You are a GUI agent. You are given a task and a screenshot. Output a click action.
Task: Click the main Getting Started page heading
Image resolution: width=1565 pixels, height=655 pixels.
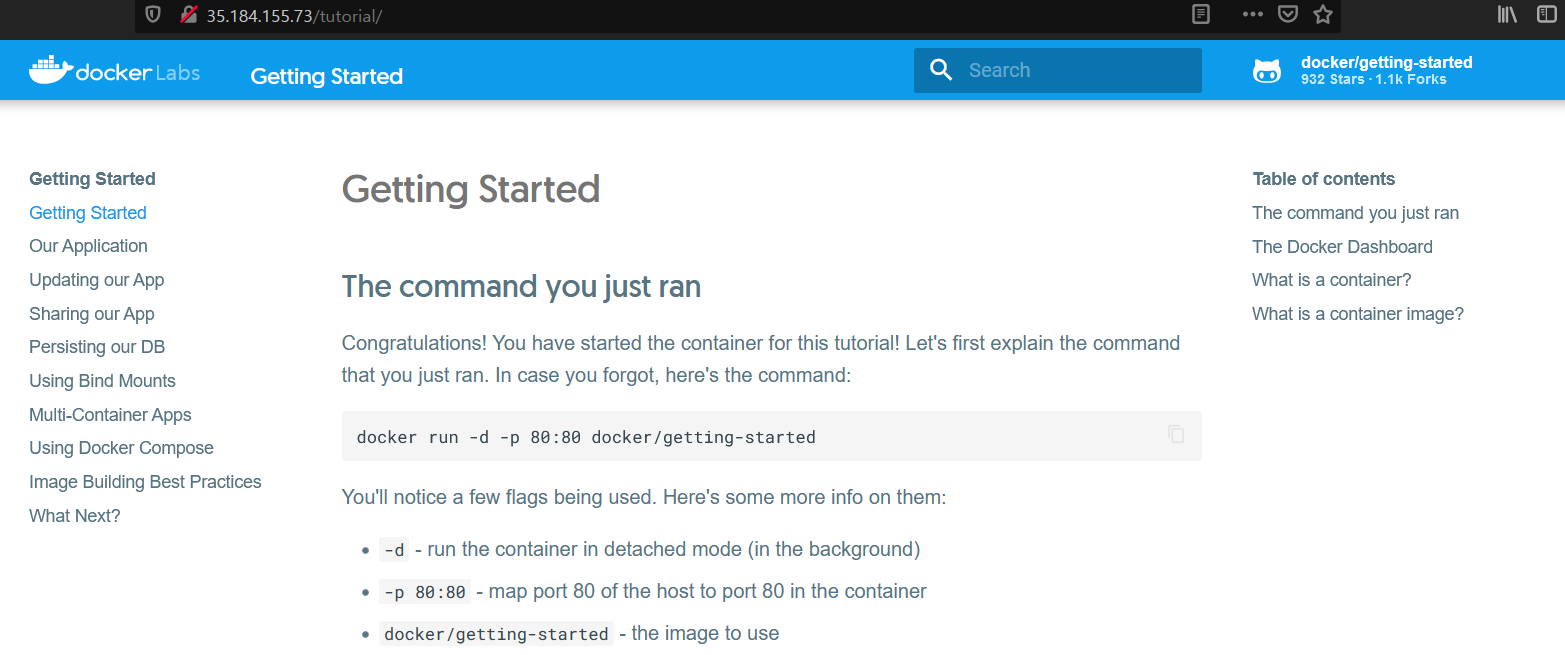[471, 189]
